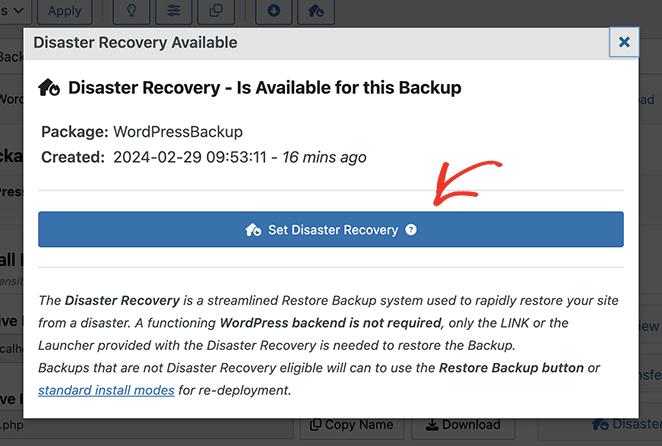Click the copy windows icon in toolbar
The height and width of the screenshot is (446, 662).
216,11
